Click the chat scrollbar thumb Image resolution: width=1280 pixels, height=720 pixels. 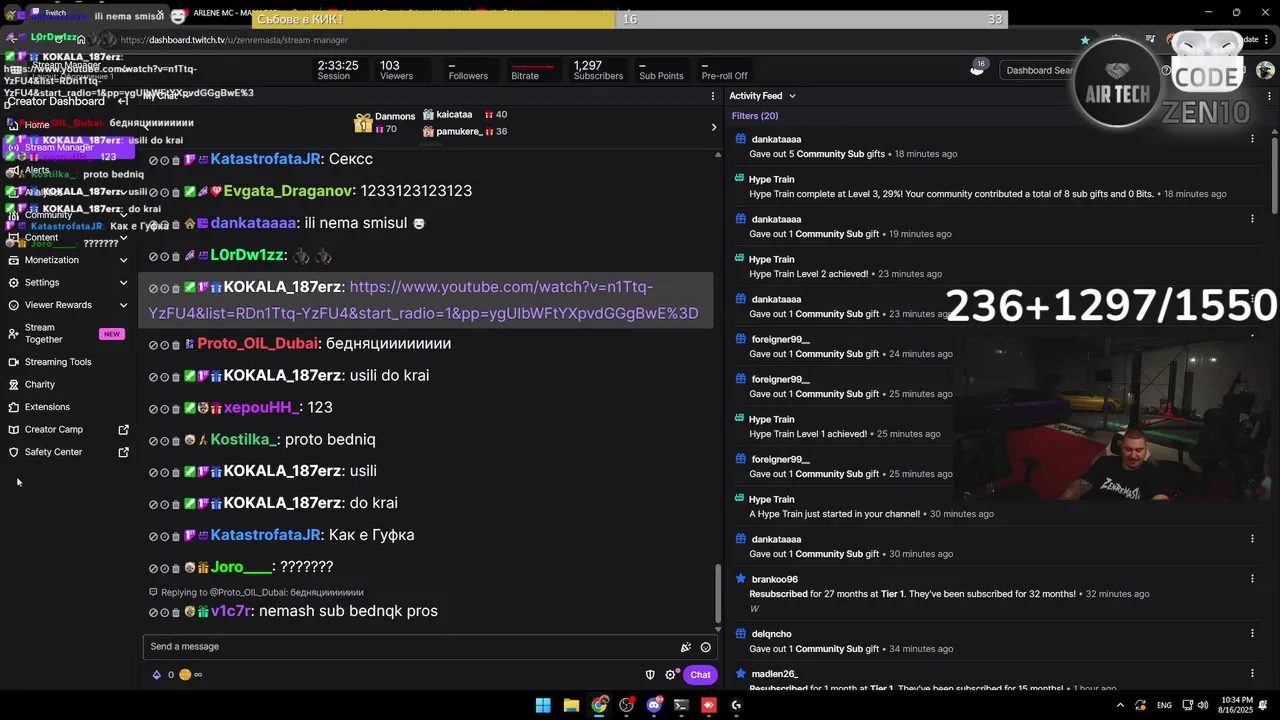(x=717, y=593)
